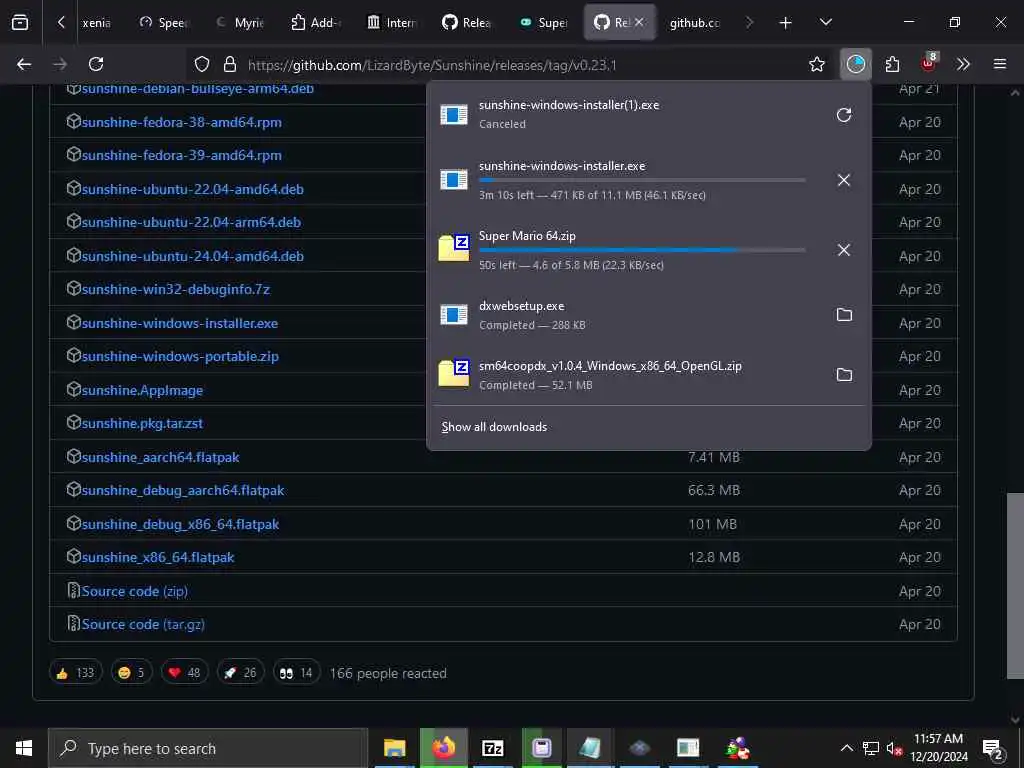
Task: Retry the canceled sunshine-windows-installer(1).exe download
Action: click(844, 115)
